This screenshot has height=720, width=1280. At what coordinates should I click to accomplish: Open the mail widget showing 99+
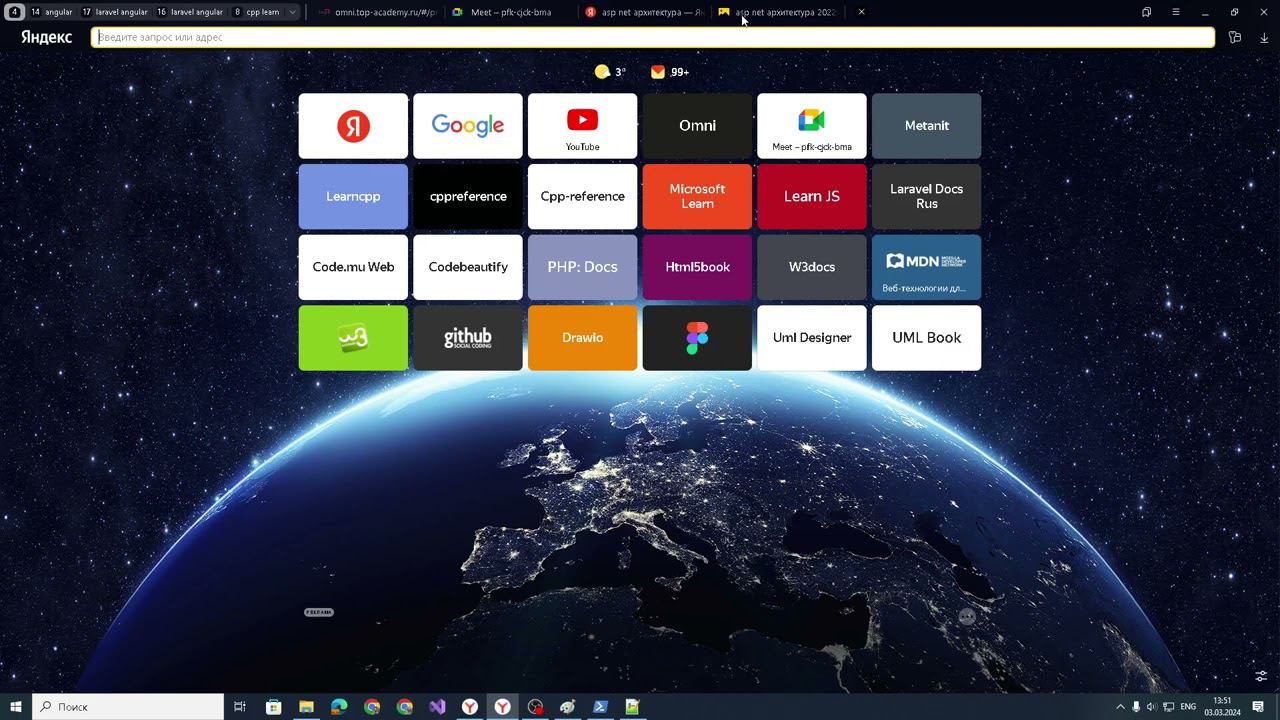point(670,72)
